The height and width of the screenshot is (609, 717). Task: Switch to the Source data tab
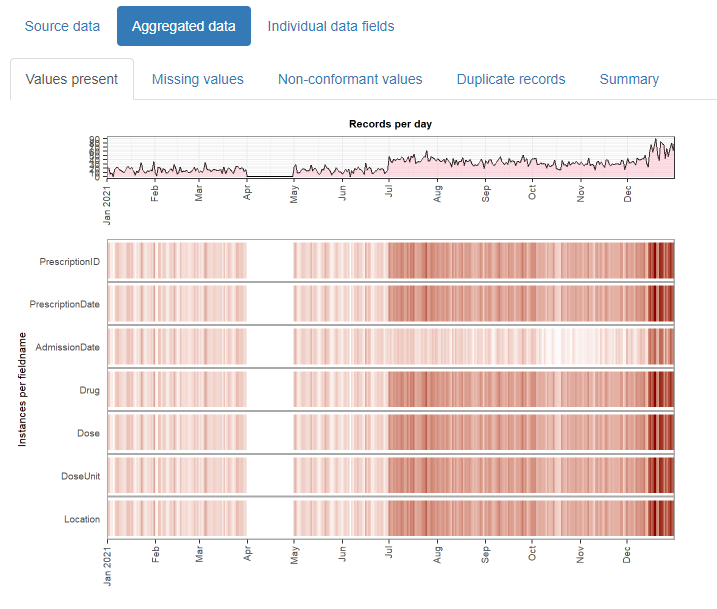62,26
